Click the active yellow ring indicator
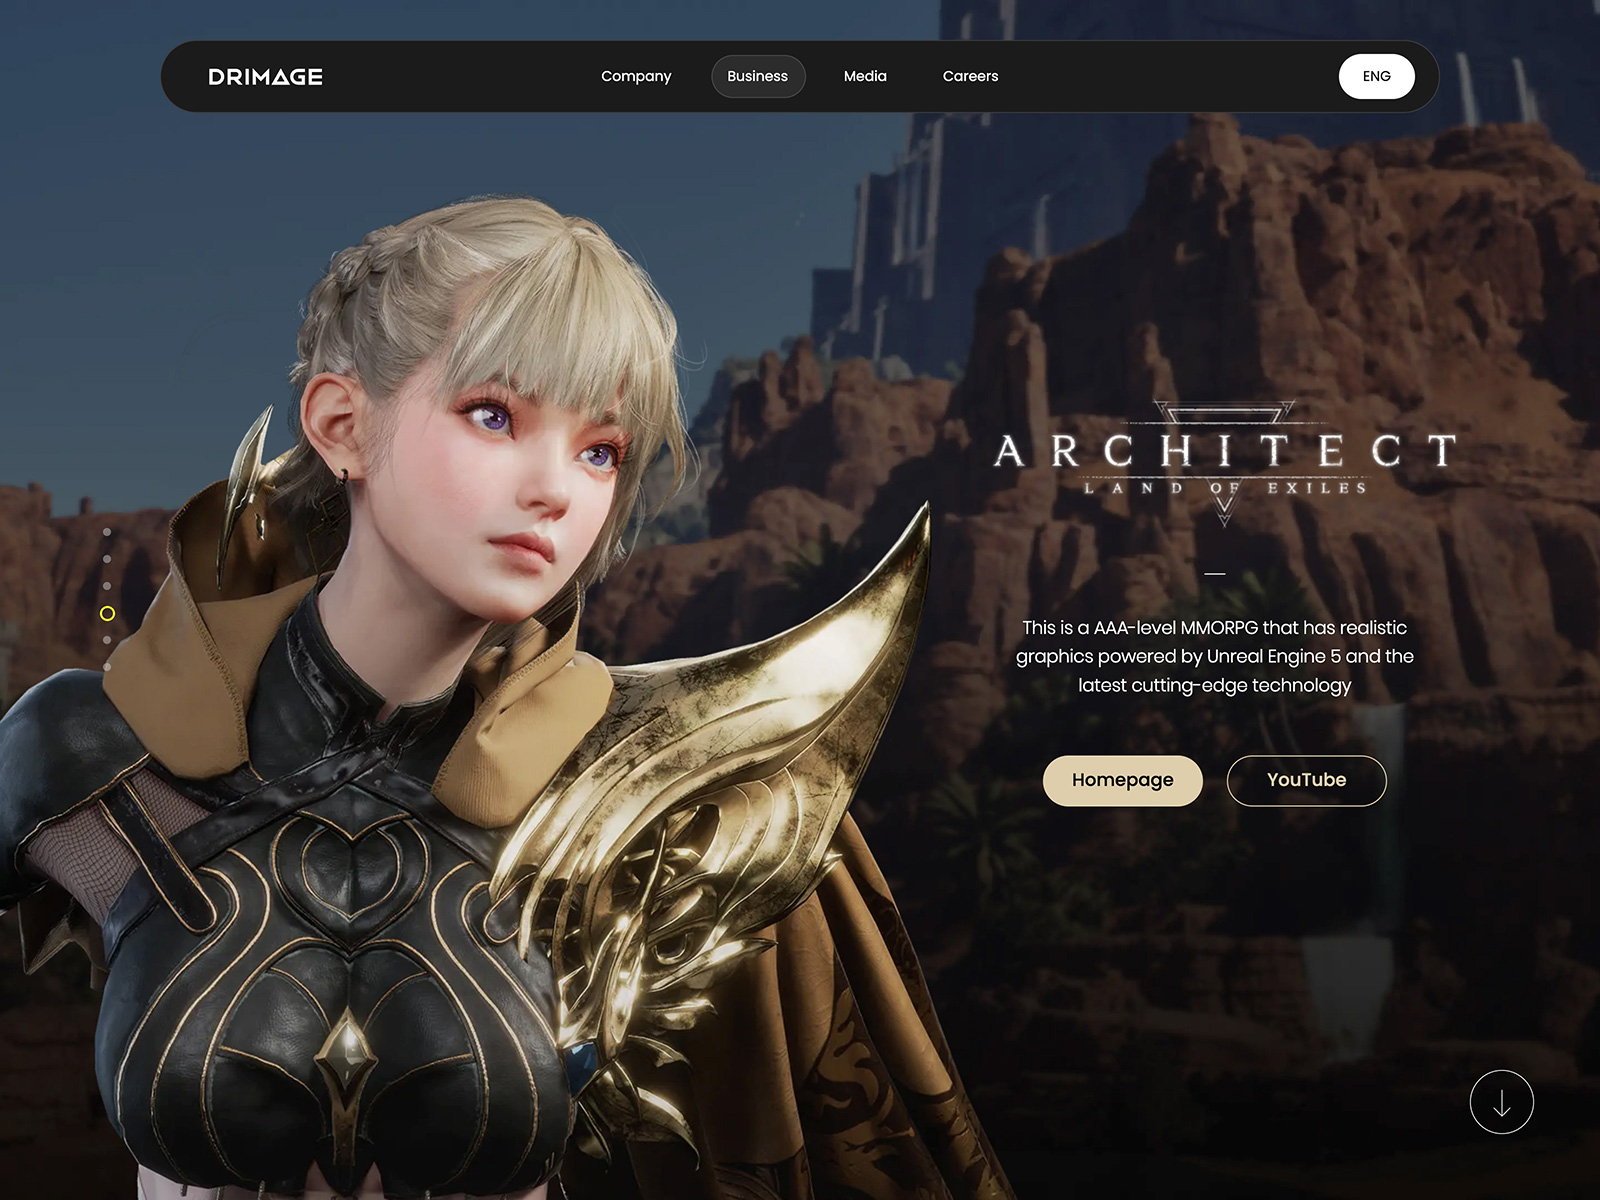 [x=107, y=614]
